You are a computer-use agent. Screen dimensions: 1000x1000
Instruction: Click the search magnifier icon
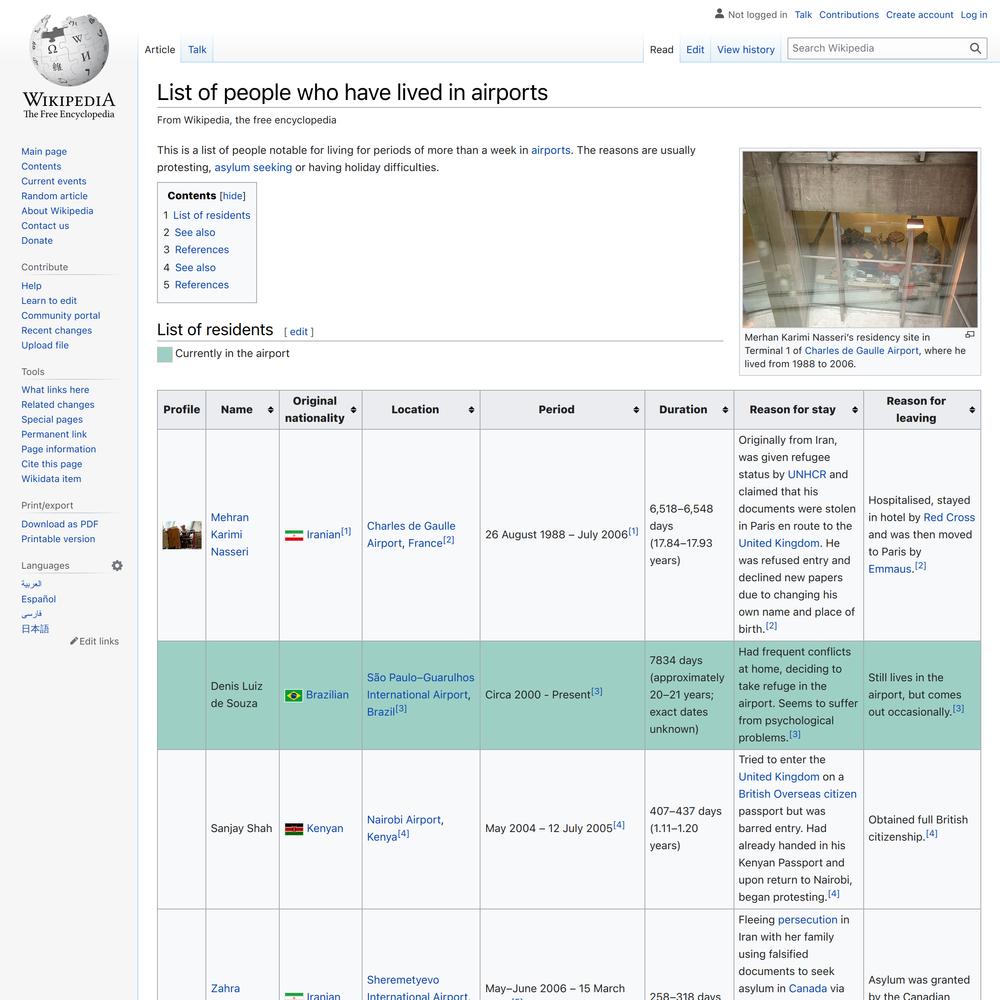975,48
